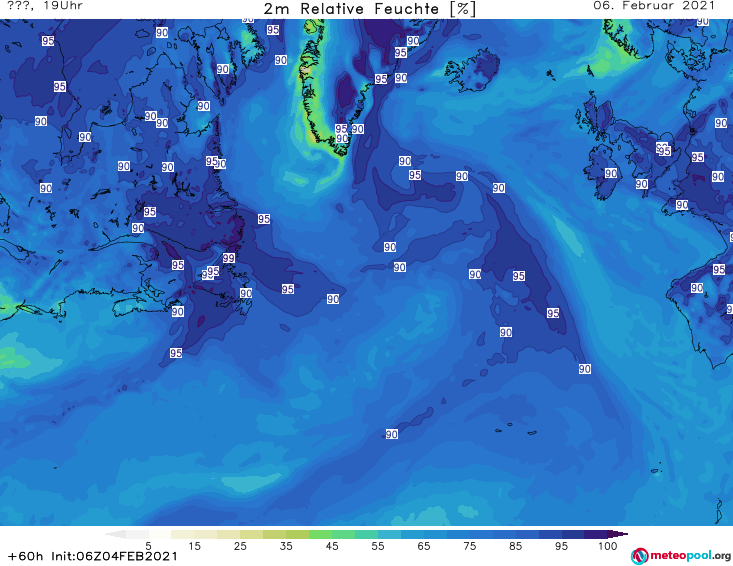Screen dimensions: 733x566
Task: Click legend value '85' below the color bar
Action: click(515, 546)
